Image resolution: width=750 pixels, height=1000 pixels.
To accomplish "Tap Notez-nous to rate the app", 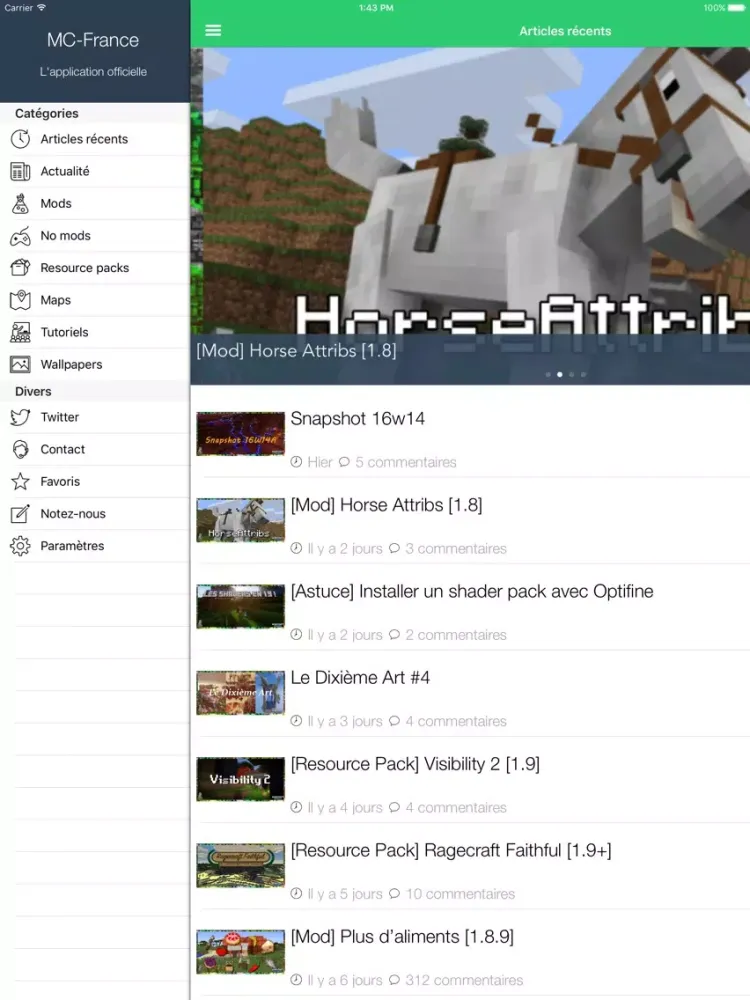I will click(73, 513).
